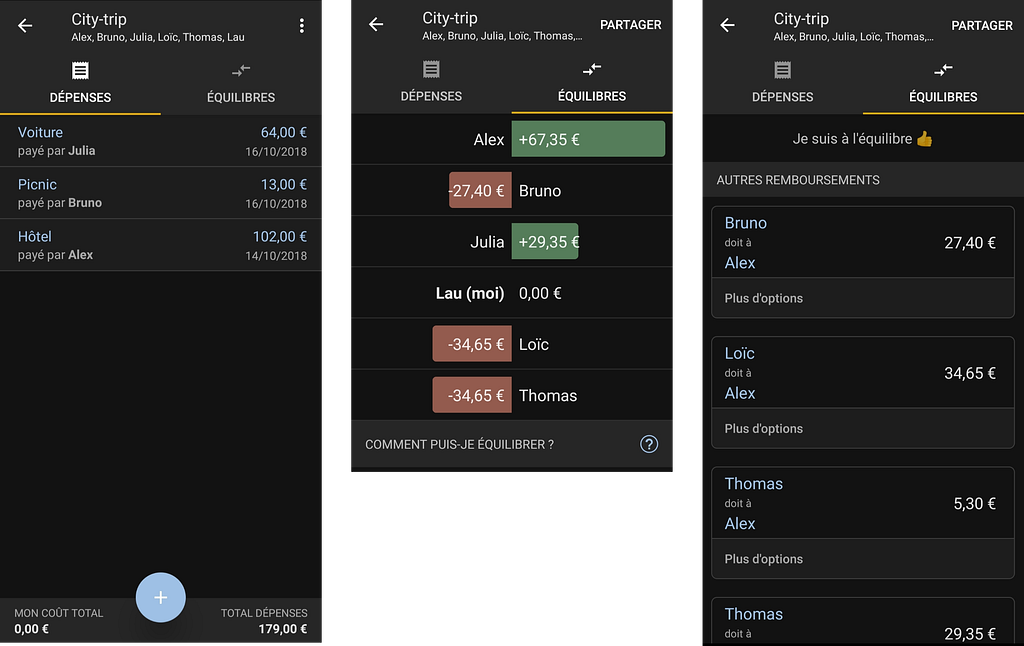
Task: Click arrows icon on middle screen's Équilibres tab
Action: (592, 69)
